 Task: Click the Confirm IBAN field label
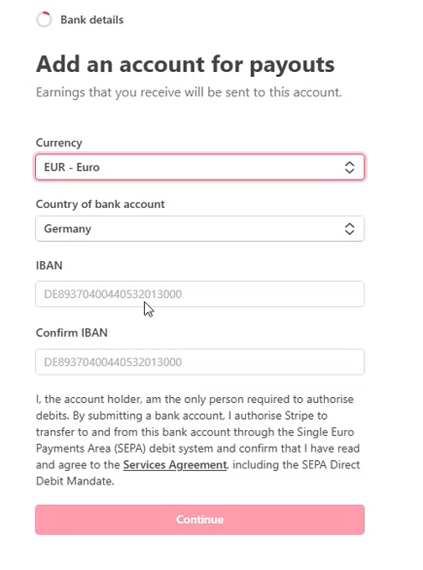[72, 333]
